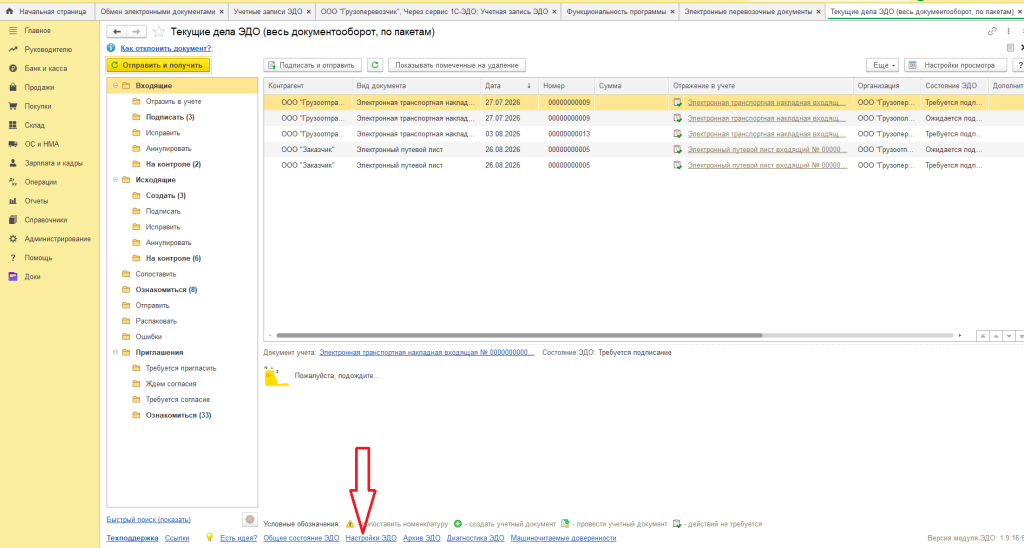This screenshot has width=1024, height=548.
Task: Collapse the Исходящие tree group
Action: tap(115, 180)
